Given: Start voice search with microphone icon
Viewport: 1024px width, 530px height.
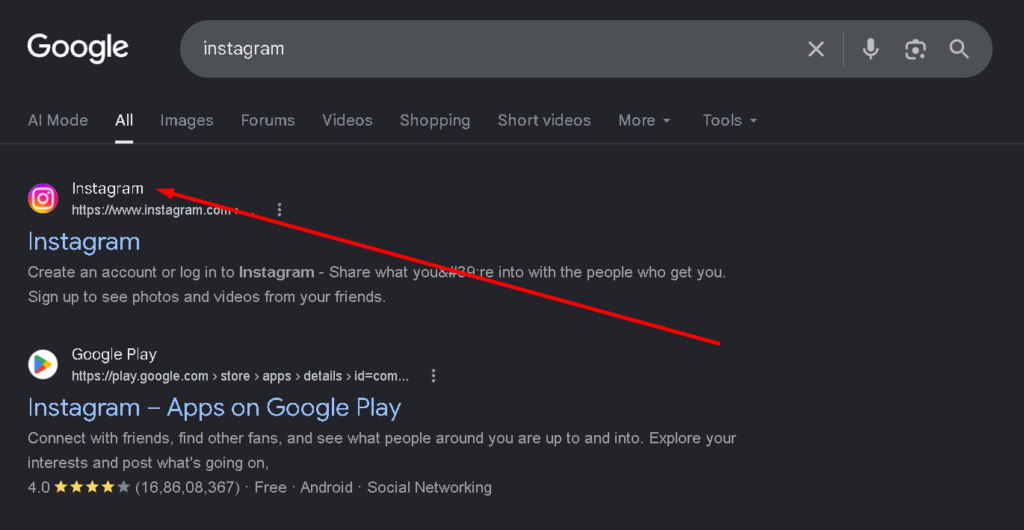Looking at the screenshot, I should point(870,49).
